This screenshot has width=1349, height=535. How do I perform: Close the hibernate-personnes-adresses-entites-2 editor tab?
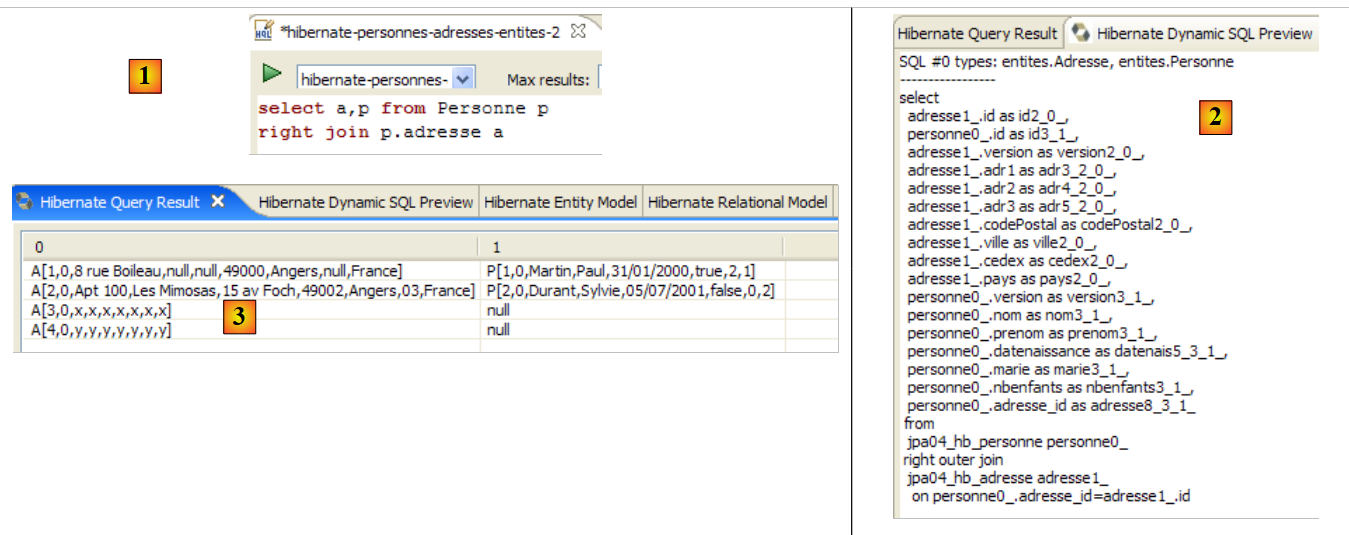(x=578, y=32)
